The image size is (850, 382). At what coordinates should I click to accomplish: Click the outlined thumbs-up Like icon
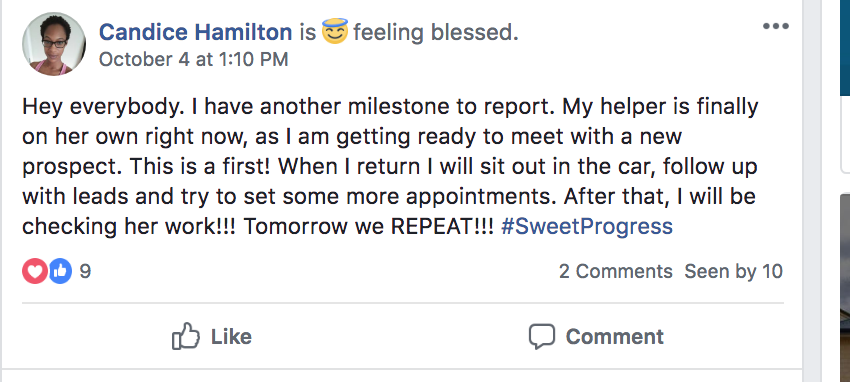tap(186, 336)
